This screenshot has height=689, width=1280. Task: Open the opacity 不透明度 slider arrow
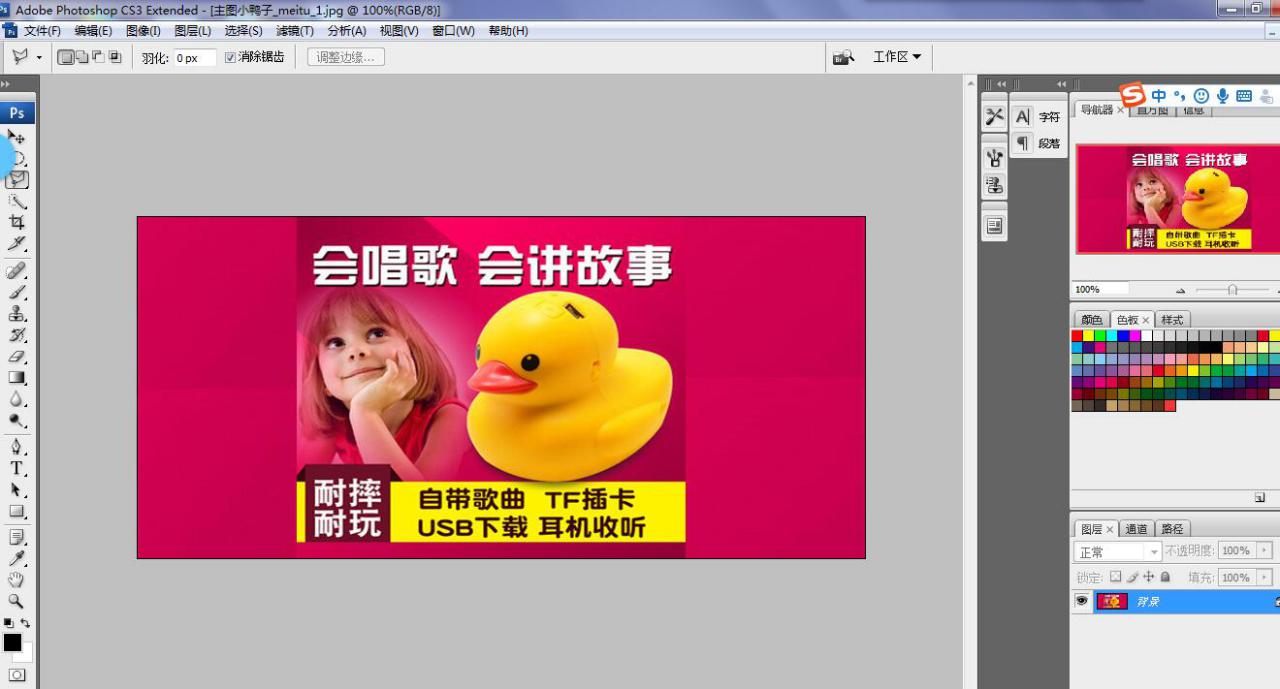1265,551
